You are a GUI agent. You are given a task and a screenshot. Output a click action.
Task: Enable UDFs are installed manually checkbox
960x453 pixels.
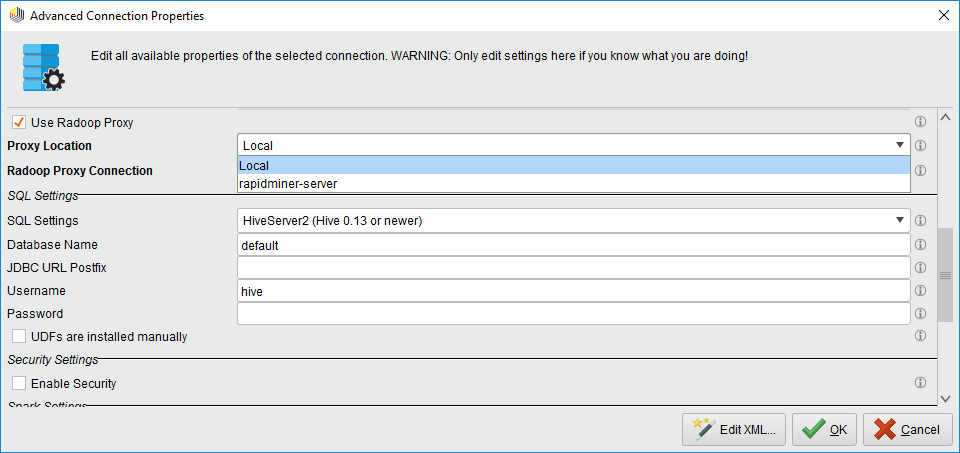(x=18, y=337)
